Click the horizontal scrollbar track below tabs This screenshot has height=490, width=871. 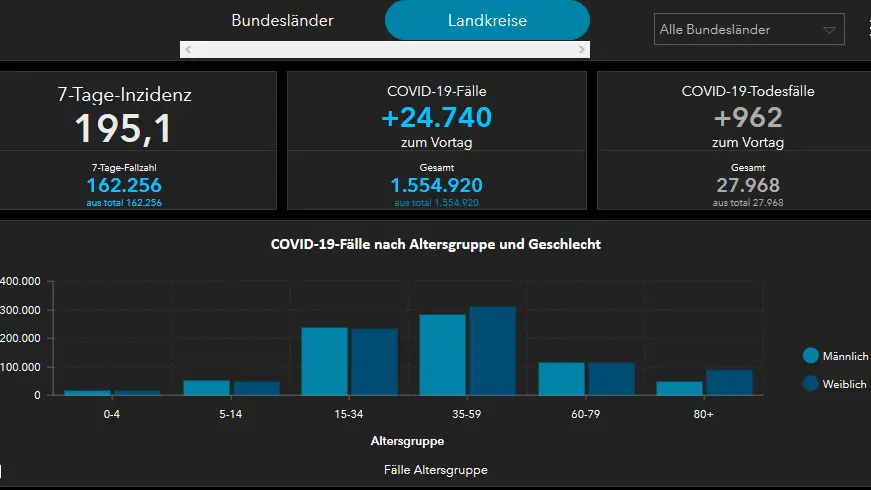385,49
